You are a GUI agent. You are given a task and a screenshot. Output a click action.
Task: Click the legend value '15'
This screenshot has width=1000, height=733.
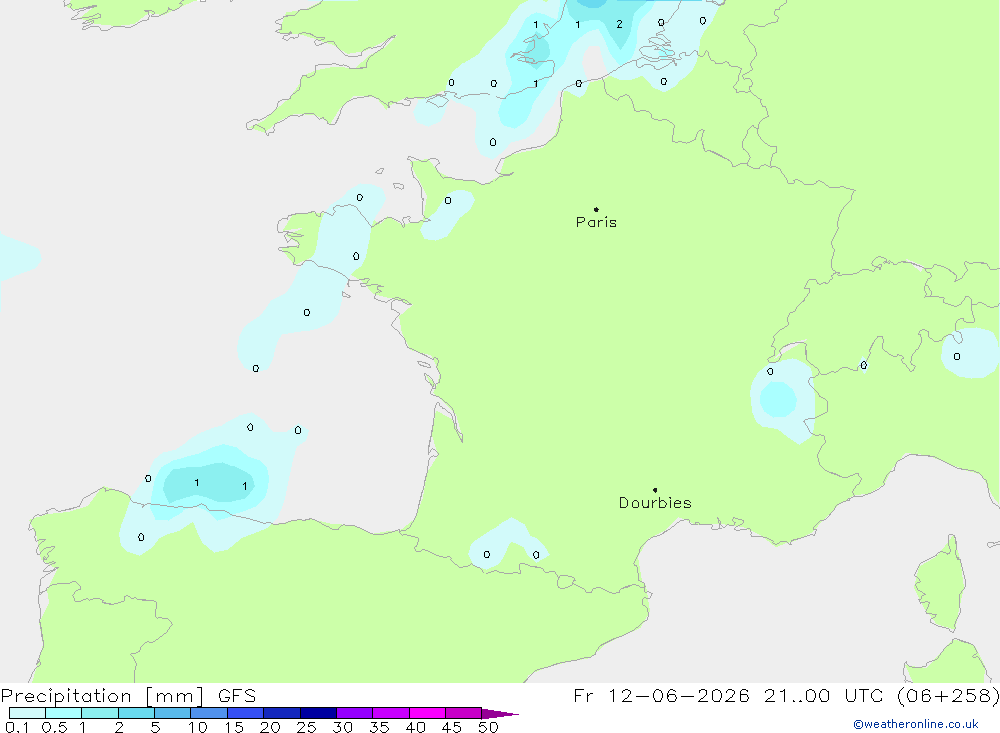click(234, 727)
